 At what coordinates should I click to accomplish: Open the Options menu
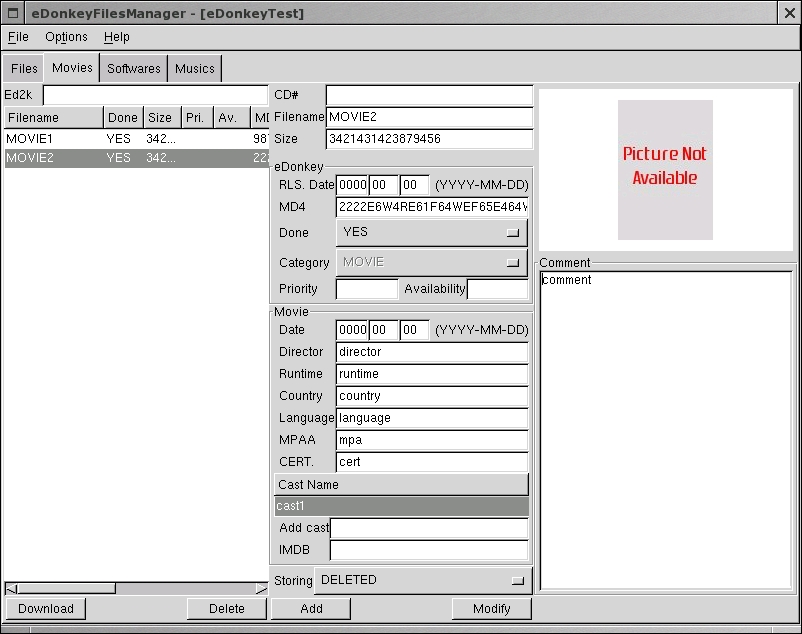66,37
